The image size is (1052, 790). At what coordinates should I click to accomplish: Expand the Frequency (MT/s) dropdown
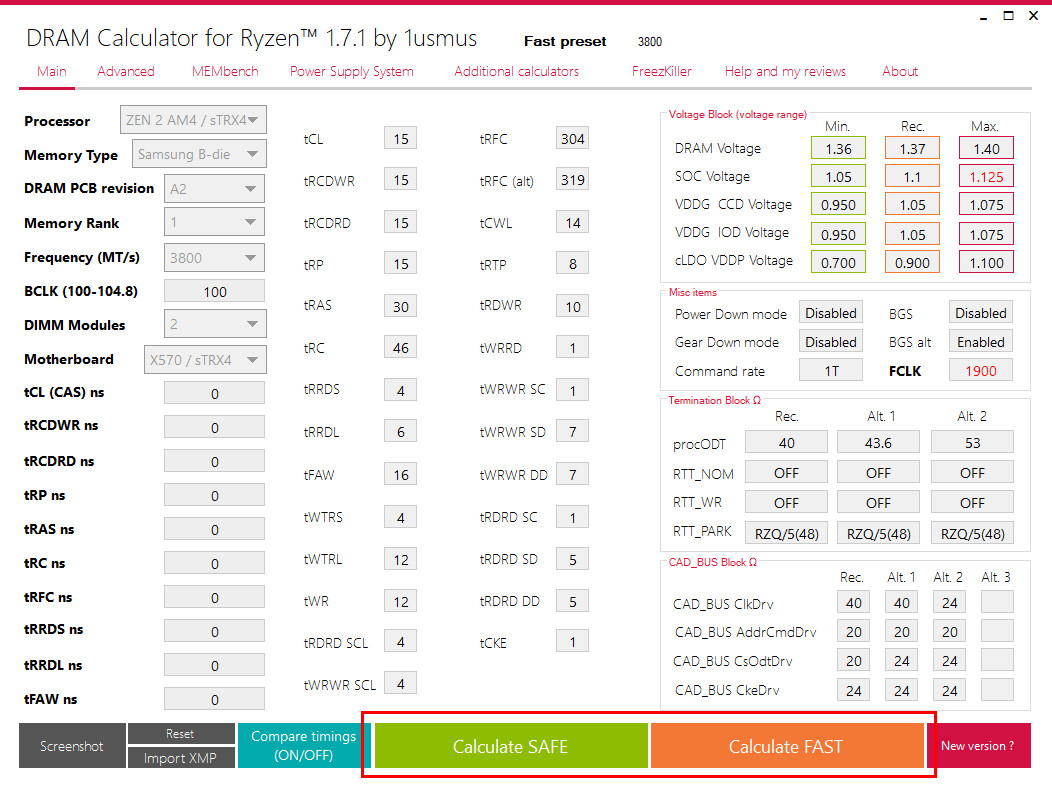pyautogui.click(x=214, y=258)
